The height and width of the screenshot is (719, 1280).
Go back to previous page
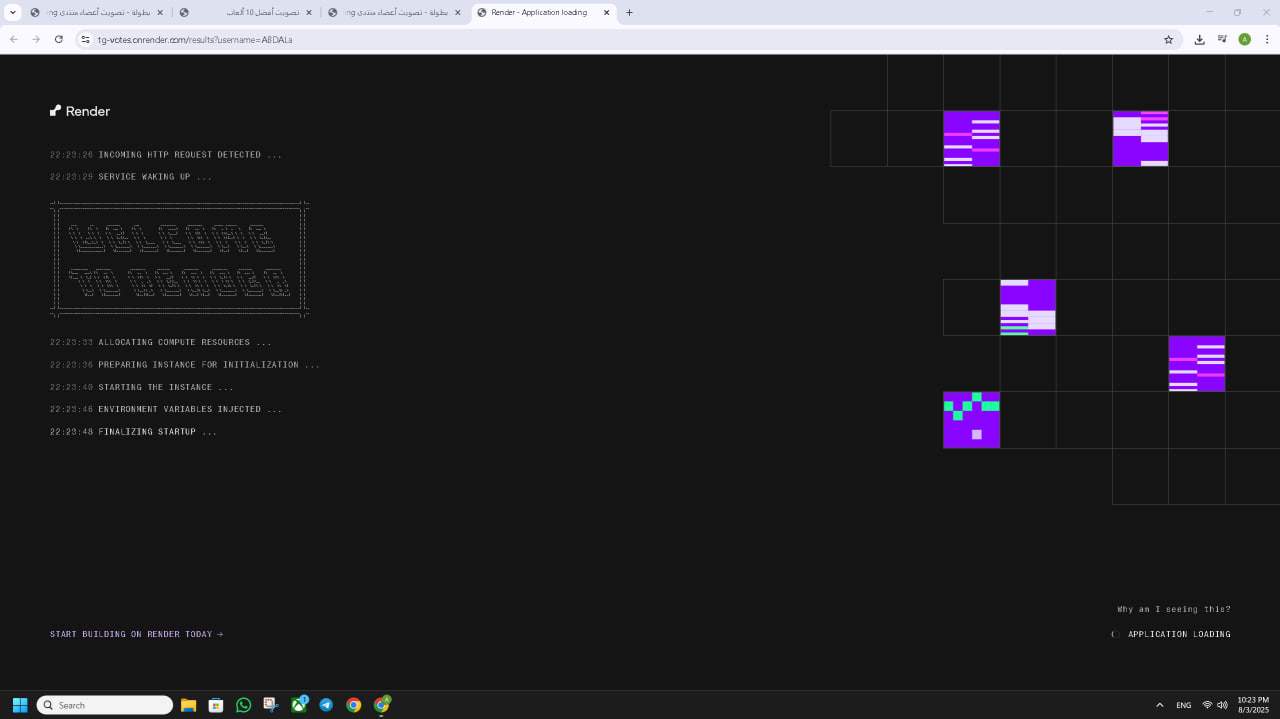(x=14, y=39)
